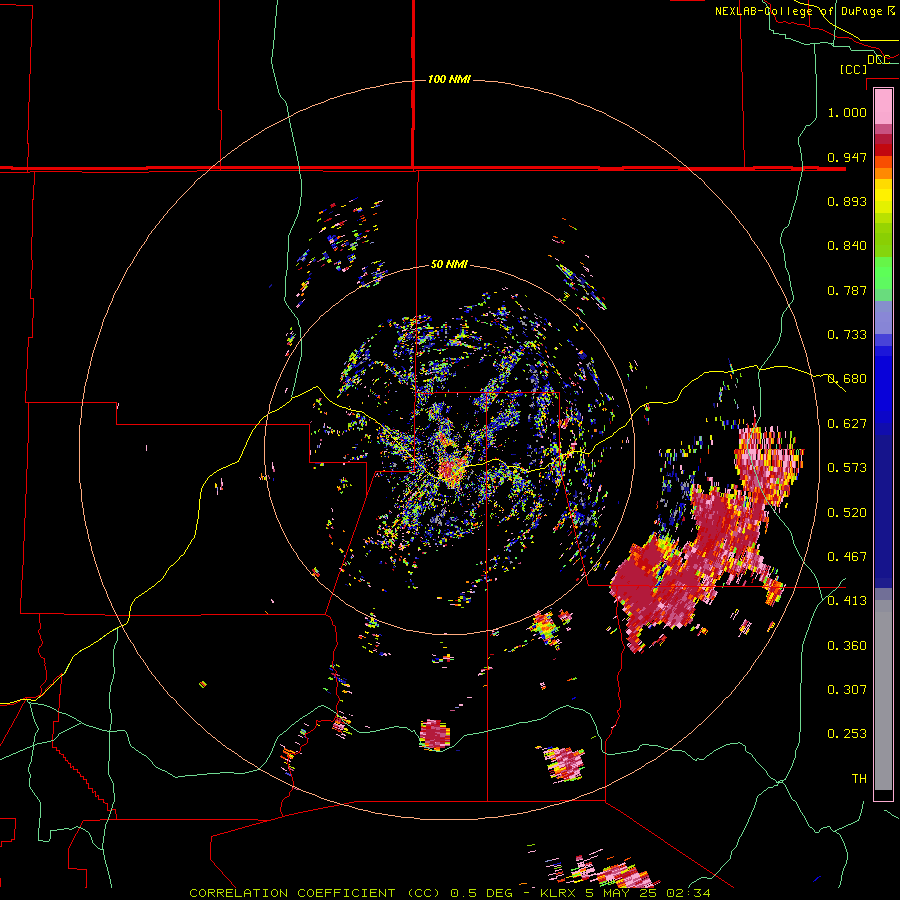Pick the bright green color bar segment

[883, 273]
